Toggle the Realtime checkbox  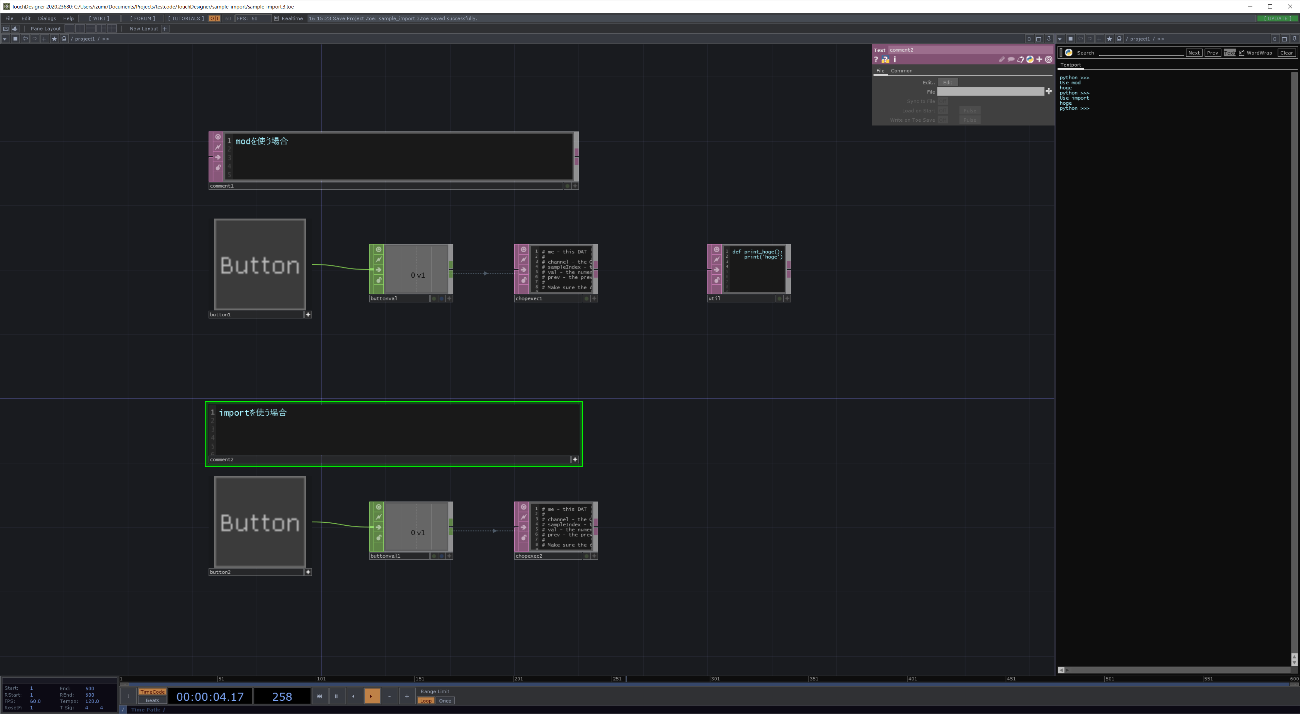pos(276,18)
